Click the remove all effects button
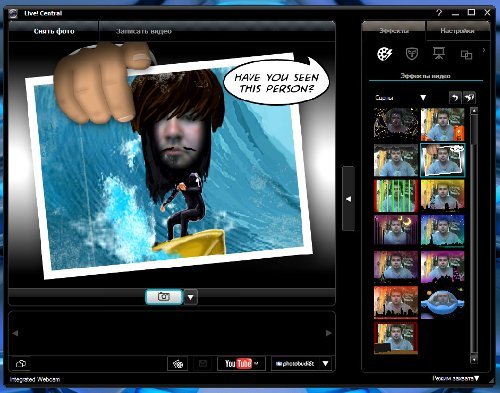Screen dimensions: 500x393 coord(469,98)
